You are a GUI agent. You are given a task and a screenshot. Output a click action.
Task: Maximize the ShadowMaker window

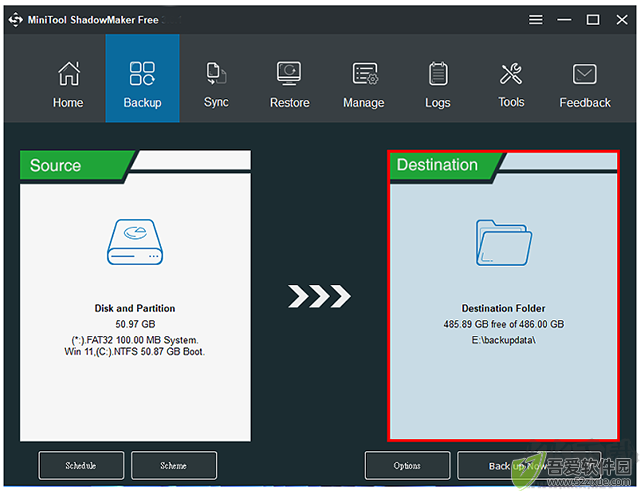593,20
